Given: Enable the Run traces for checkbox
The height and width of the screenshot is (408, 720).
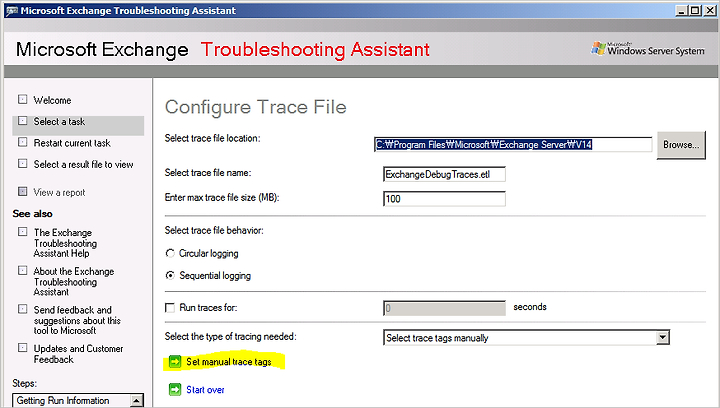Looking at the screenshot, I should 170,307.
